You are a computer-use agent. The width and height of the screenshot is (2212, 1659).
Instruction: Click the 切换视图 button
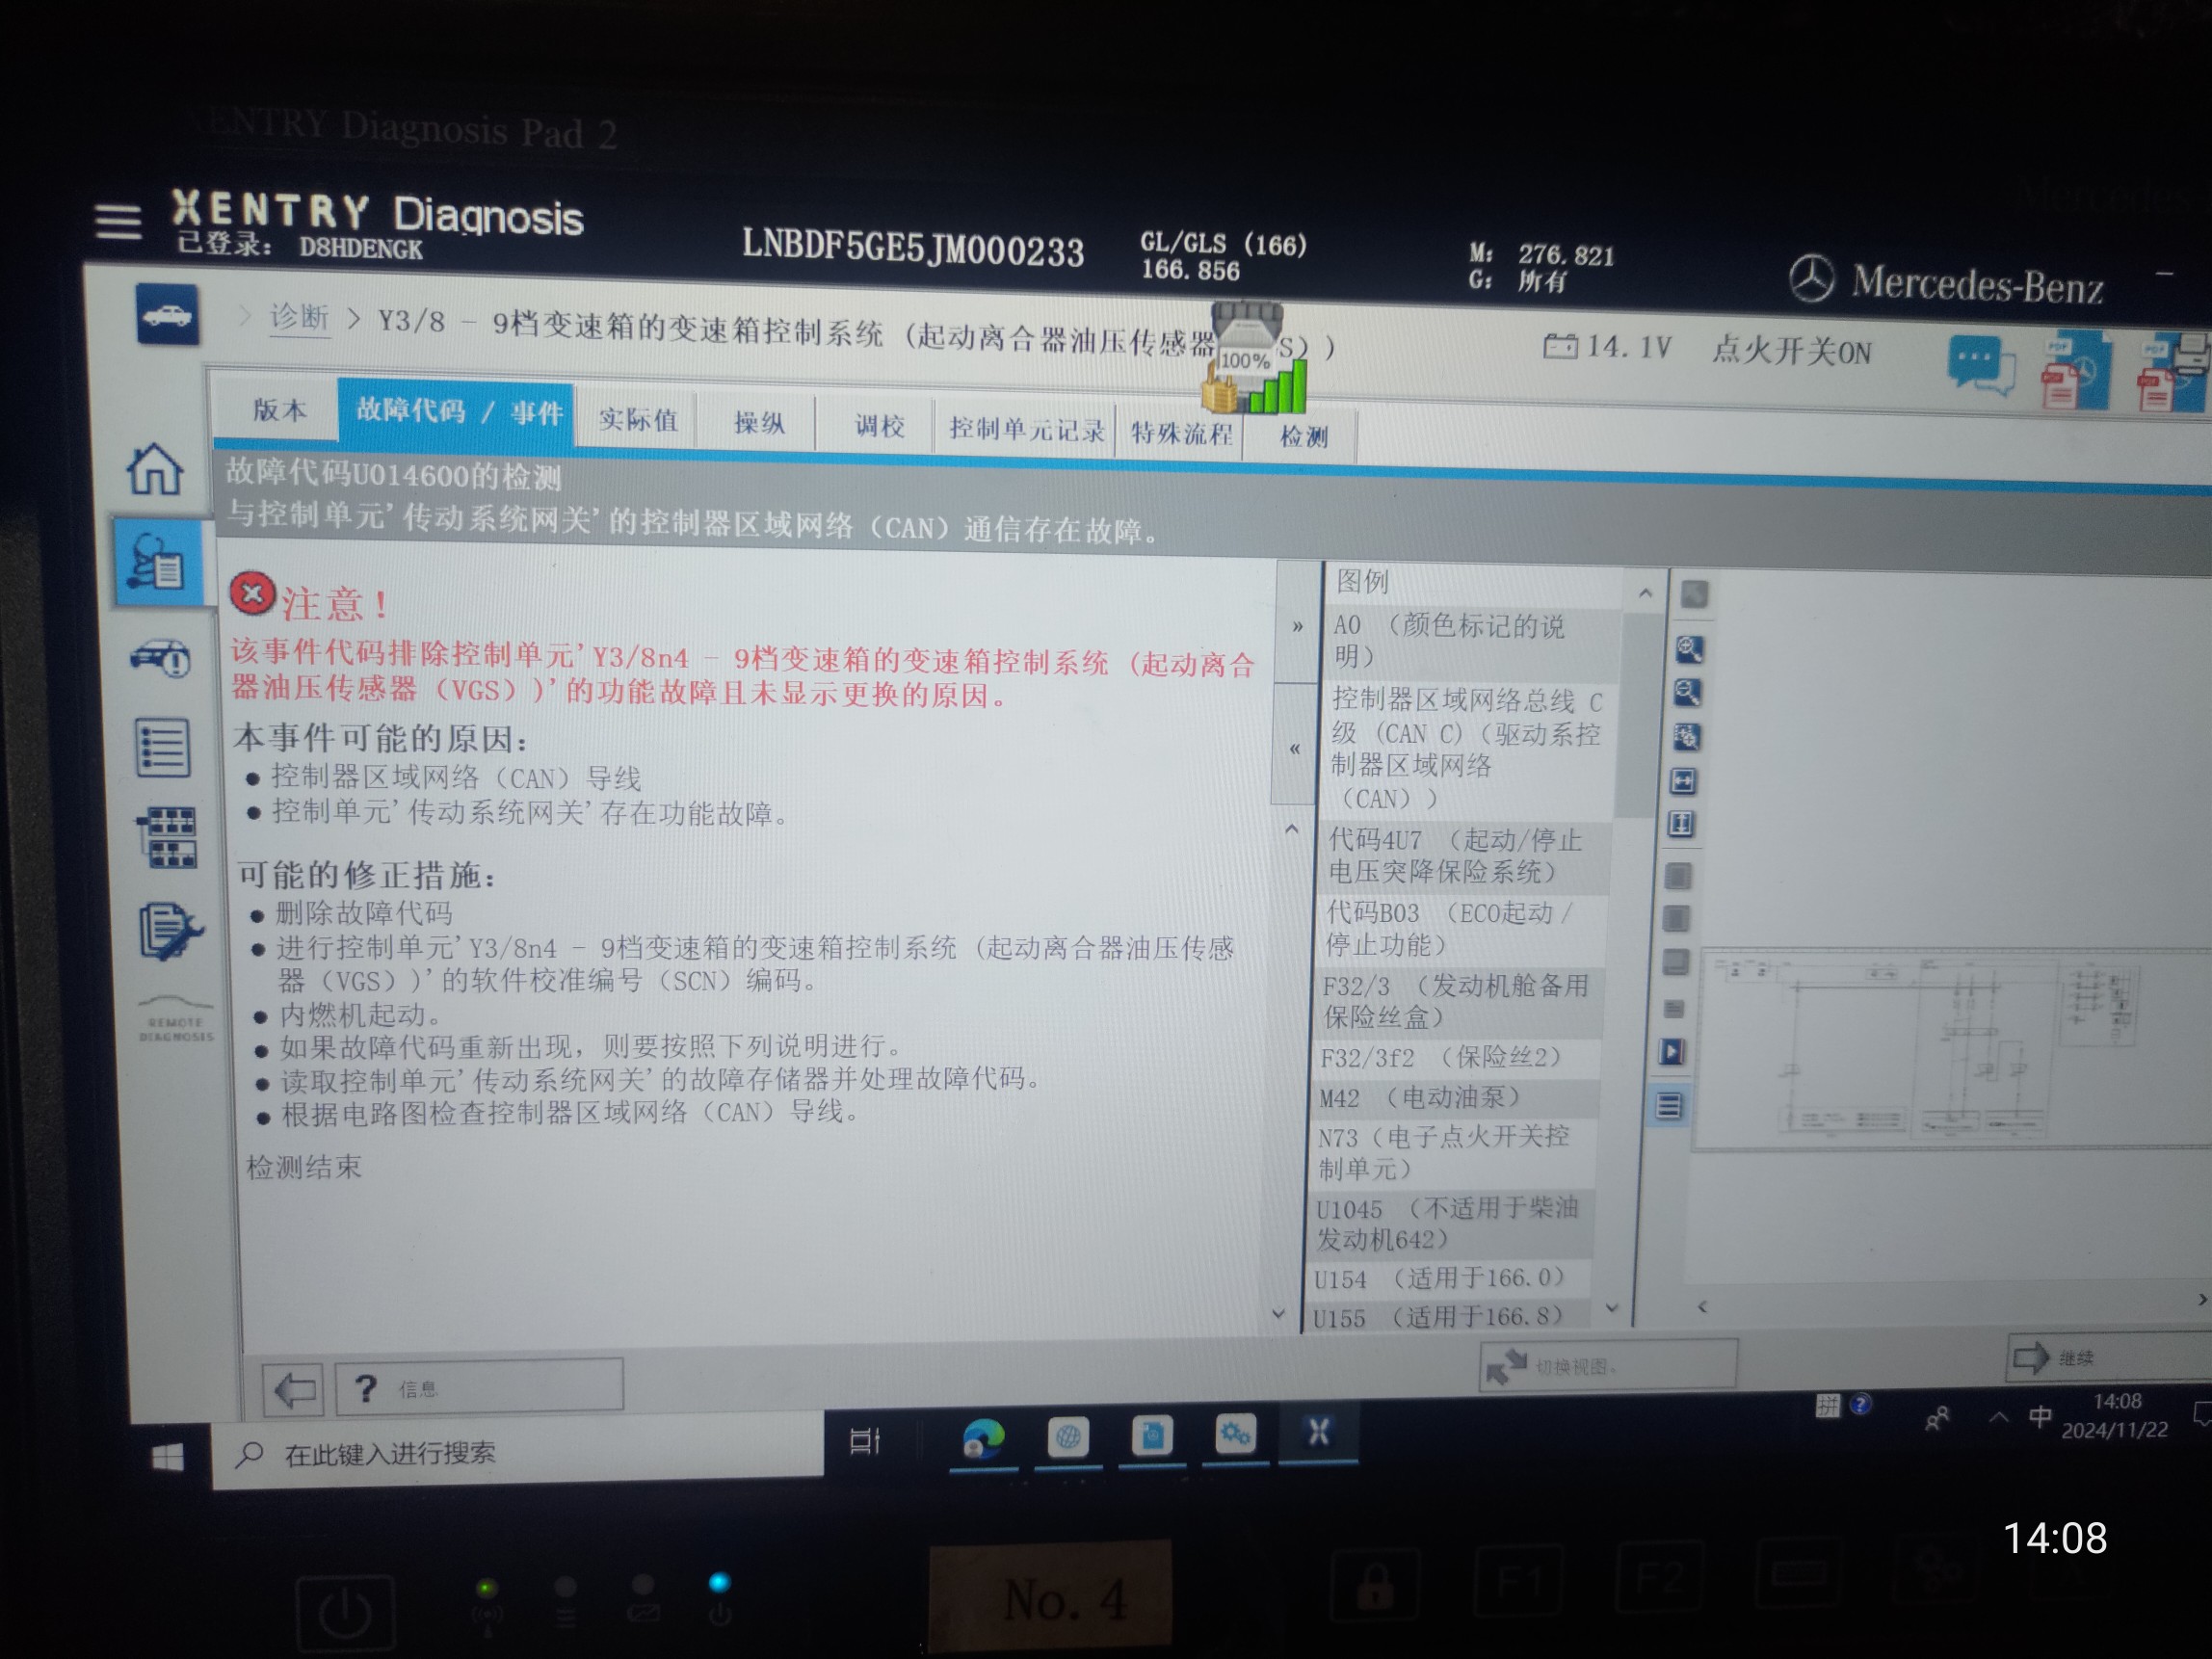[x=1608, y=1365]
